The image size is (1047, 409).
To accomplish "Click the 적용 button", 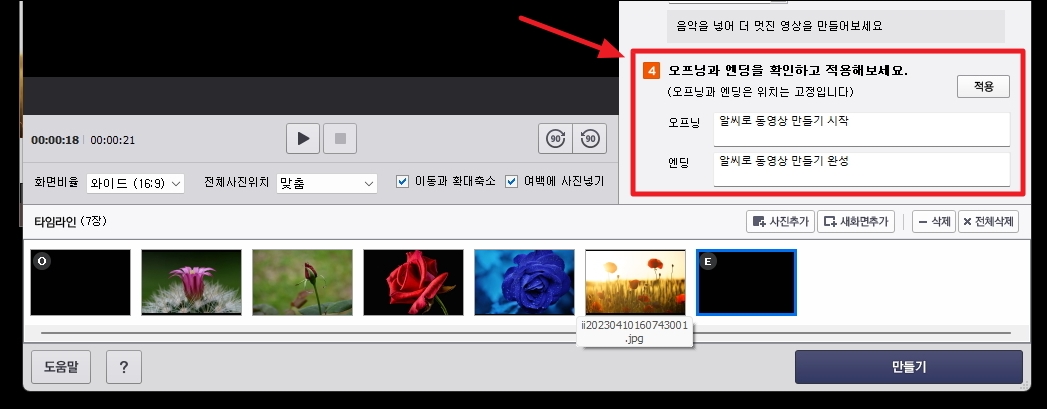I will click(983, 87).
